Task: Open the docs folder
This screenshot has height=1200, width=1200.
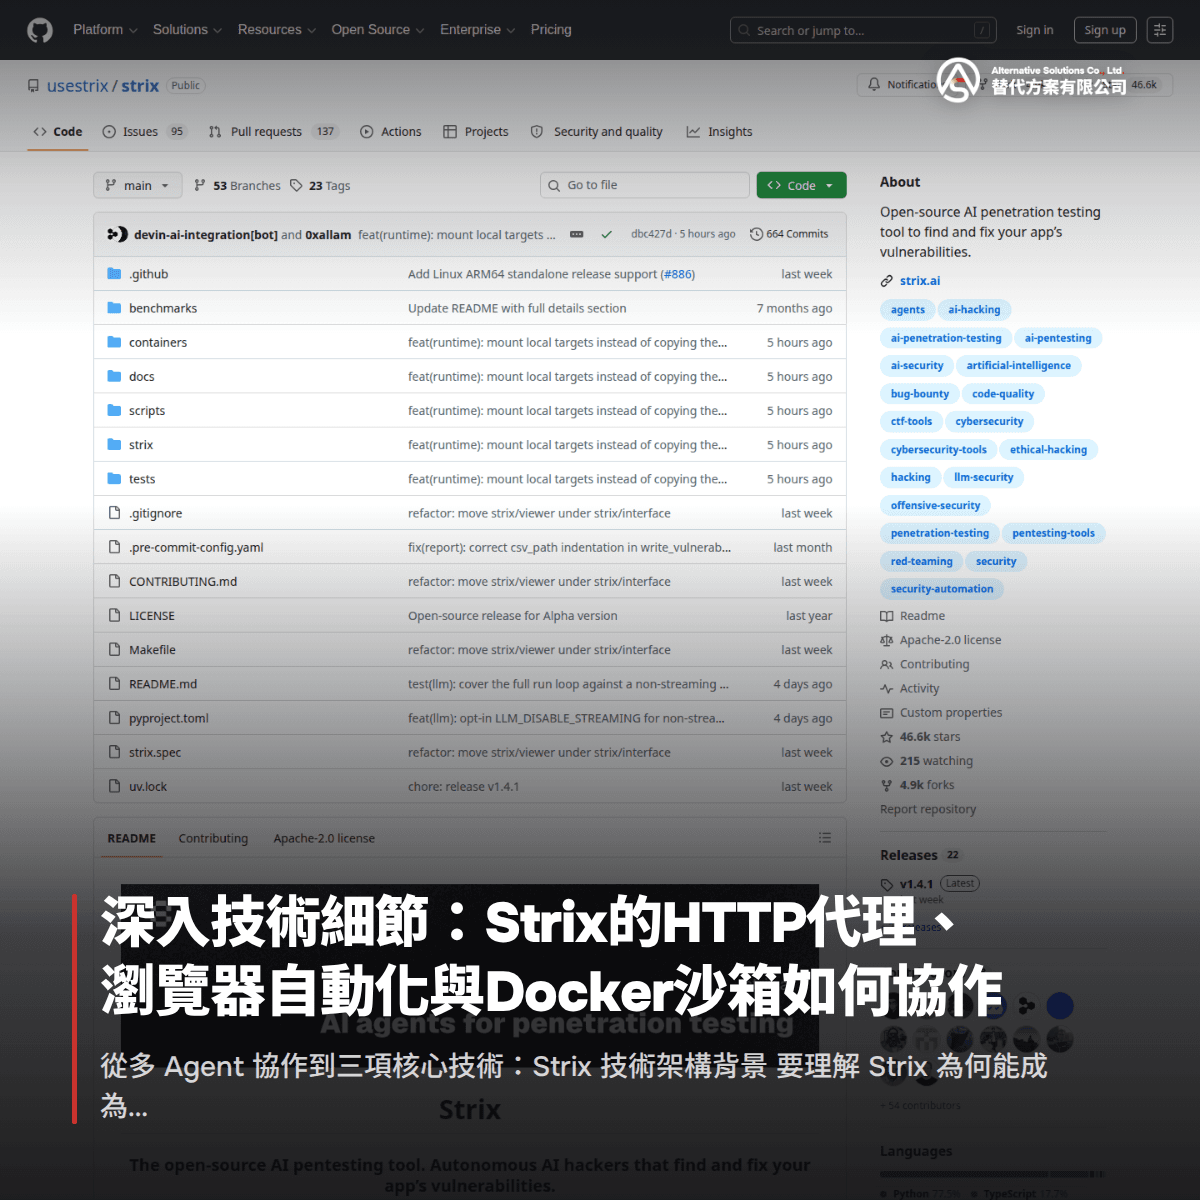Action: coord(142,377)
